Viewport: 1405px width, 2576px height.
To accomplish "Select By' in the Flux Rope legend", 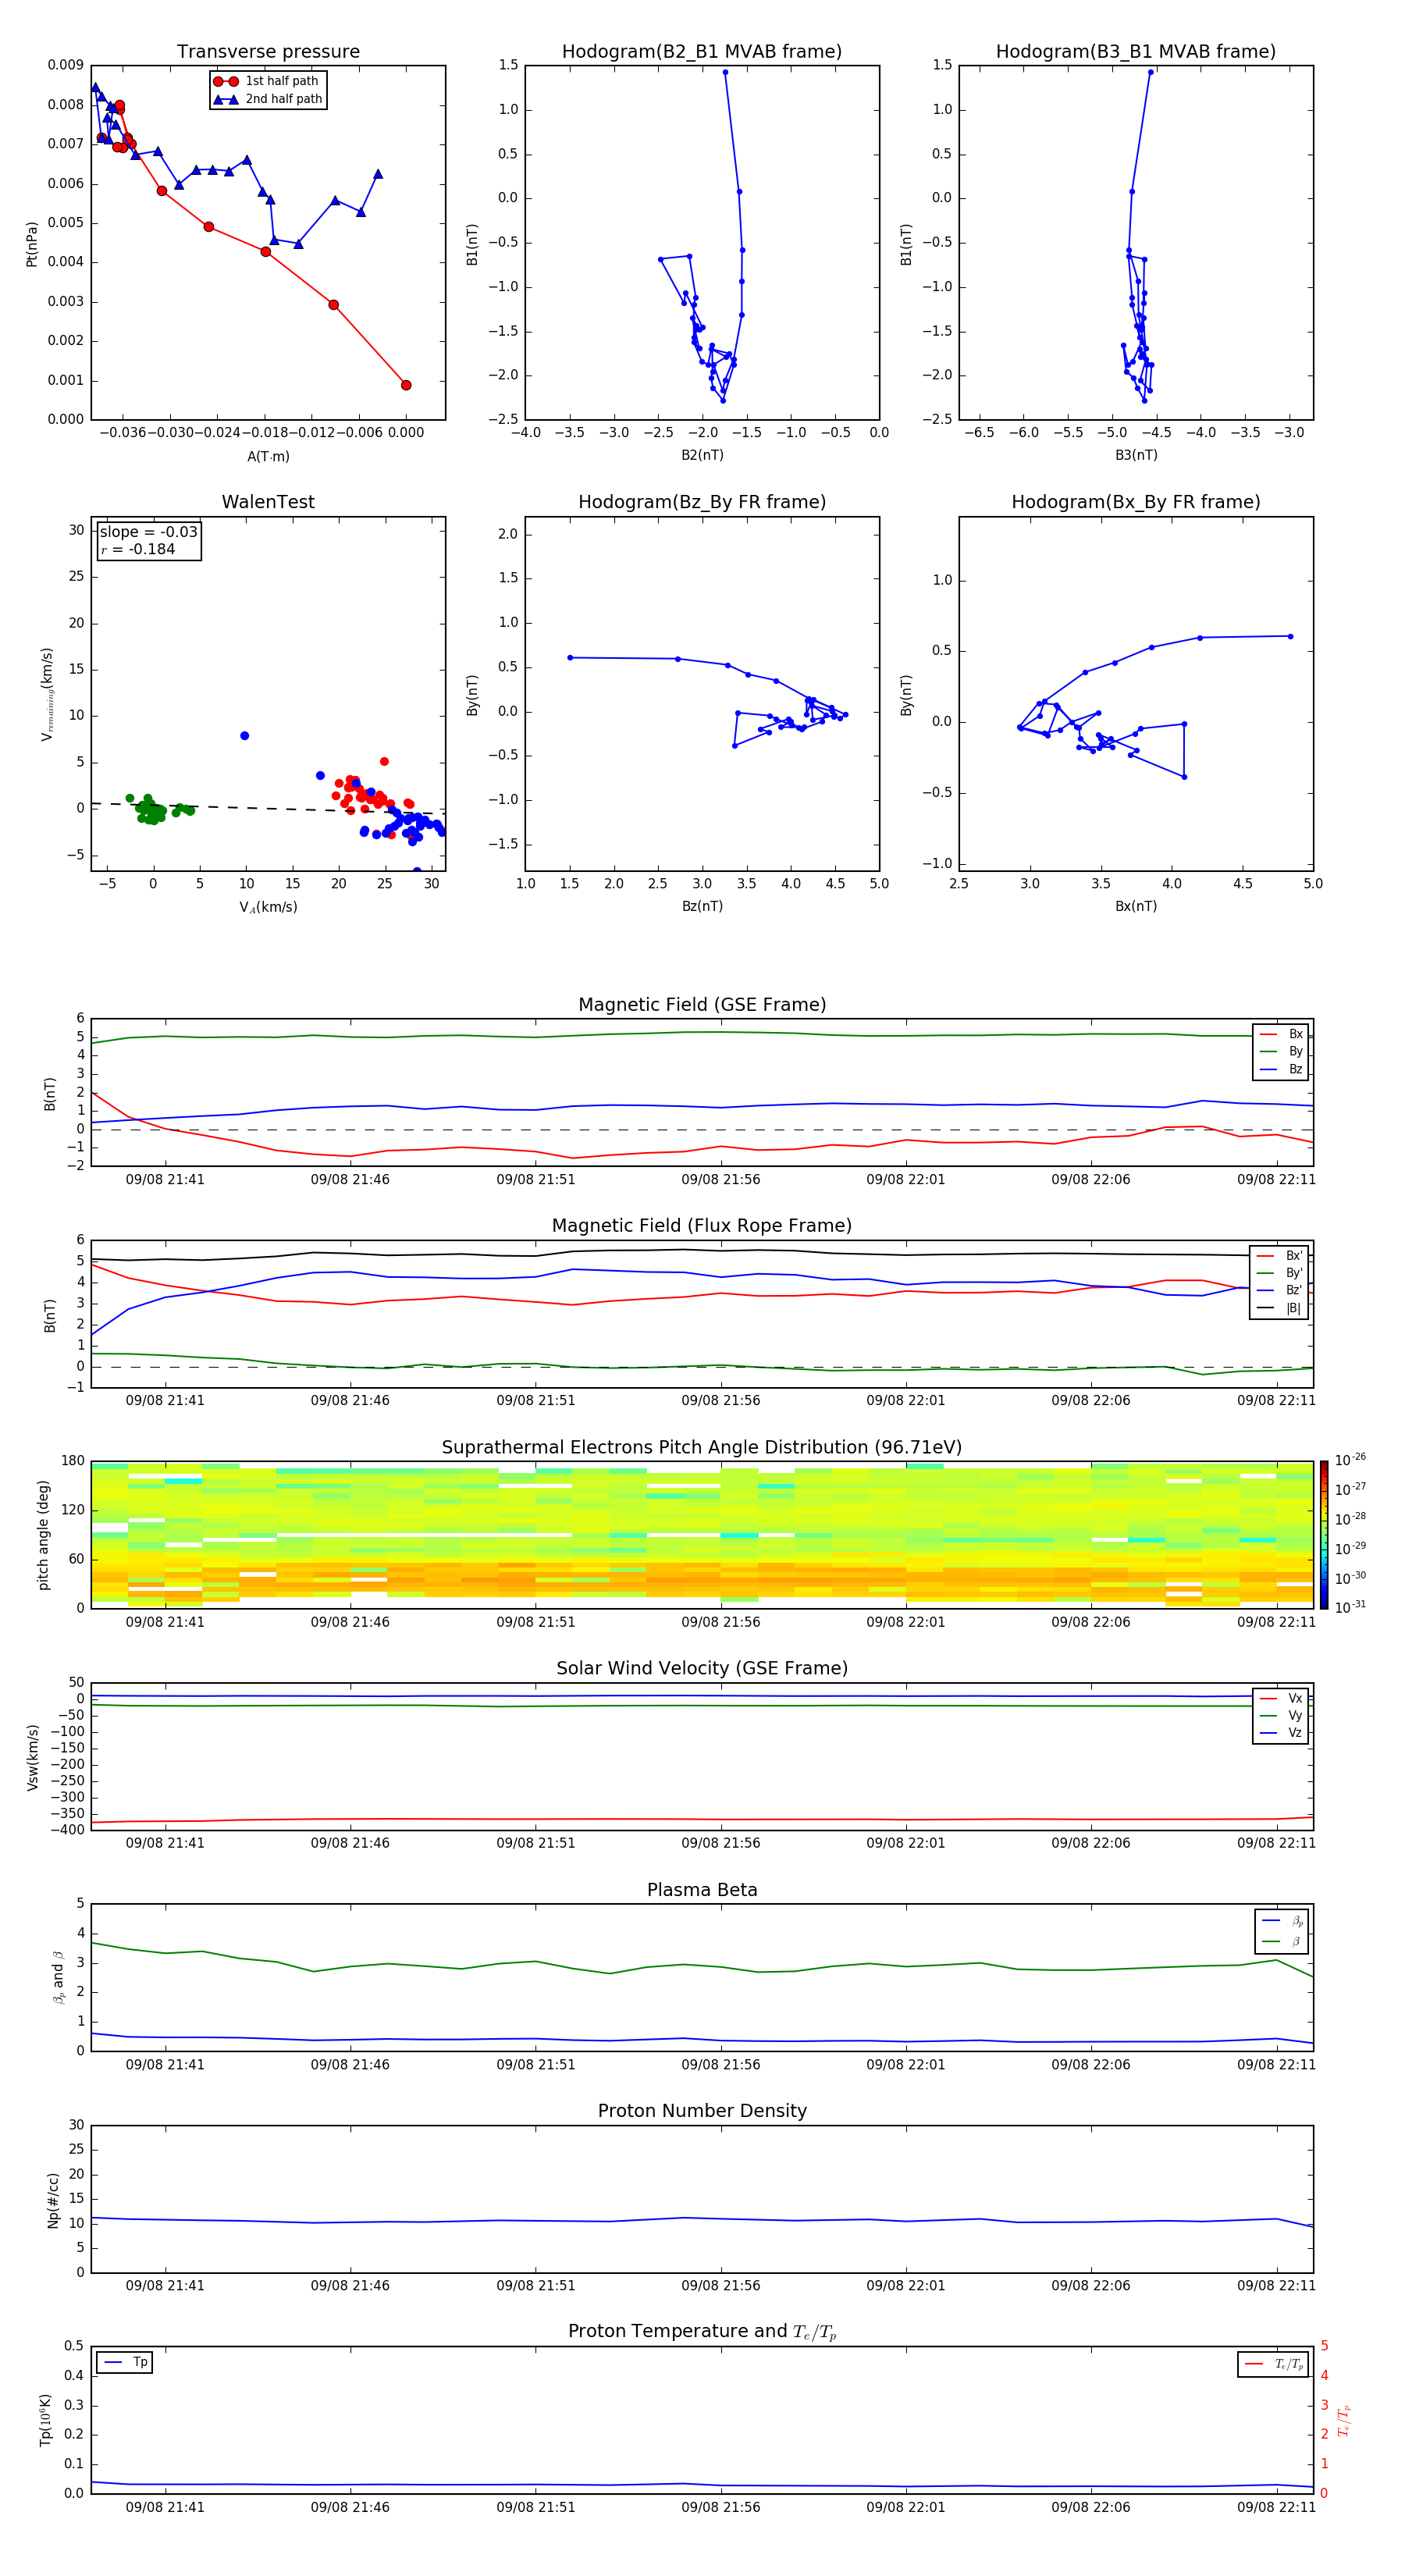I will point(1280,1273).
